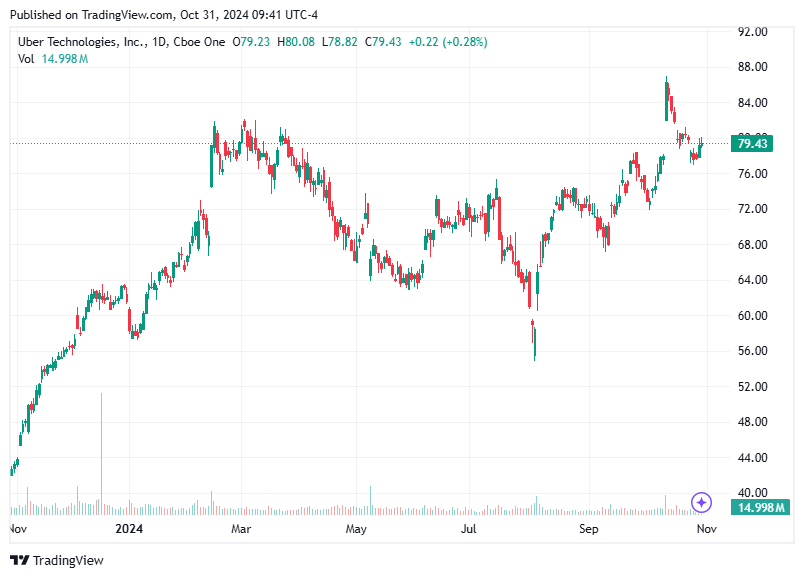Click the 56.00 price axis label

click(x=752, y=351)
